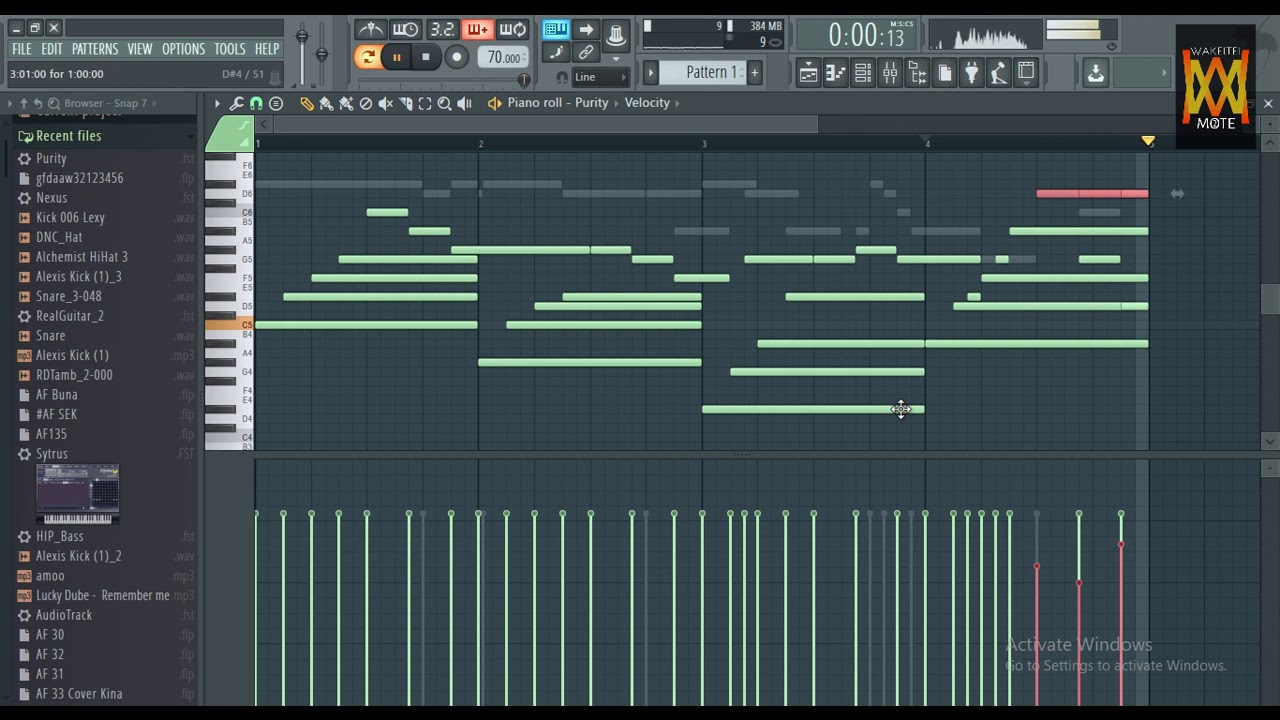Pause playback with the pause button
1280x720 pixels.
click(x=396, y=57)
